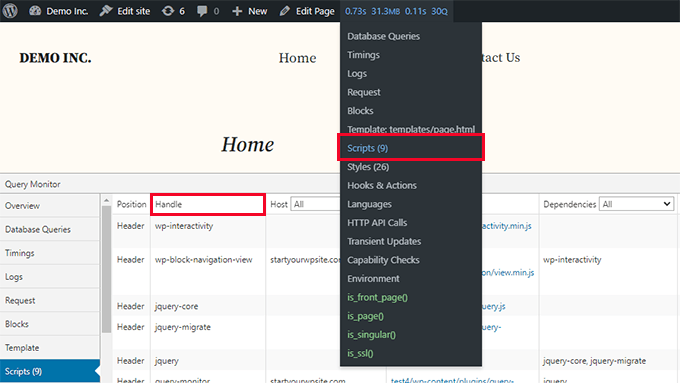
Task: Select Timings in the dropdown menu
Action: point(363,55)
